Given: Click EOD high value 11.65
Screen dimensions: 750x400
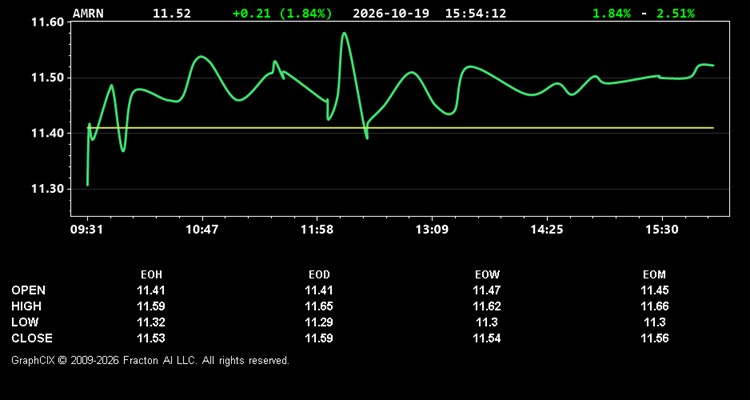Looking at the screenshot, I should (x=319, y=306).
